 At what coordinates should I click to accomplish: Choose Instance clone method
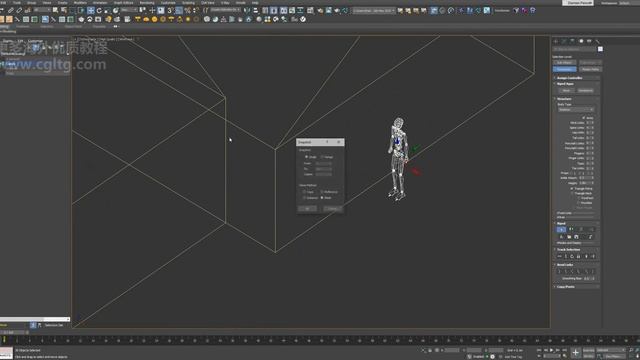pos(304,198)
